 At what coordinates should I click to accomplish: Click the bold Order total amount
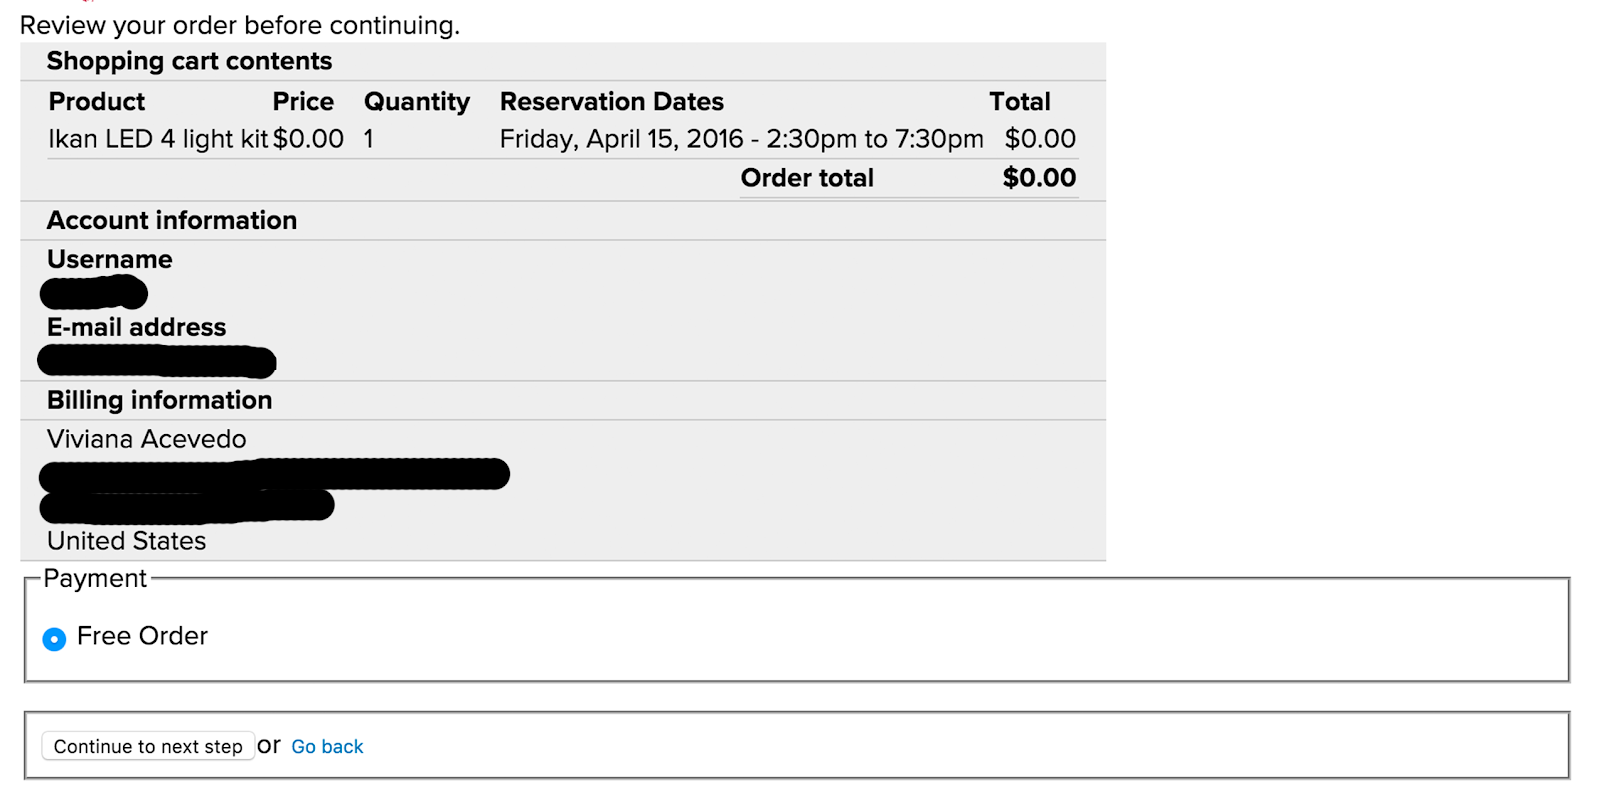coord(1039,178)
